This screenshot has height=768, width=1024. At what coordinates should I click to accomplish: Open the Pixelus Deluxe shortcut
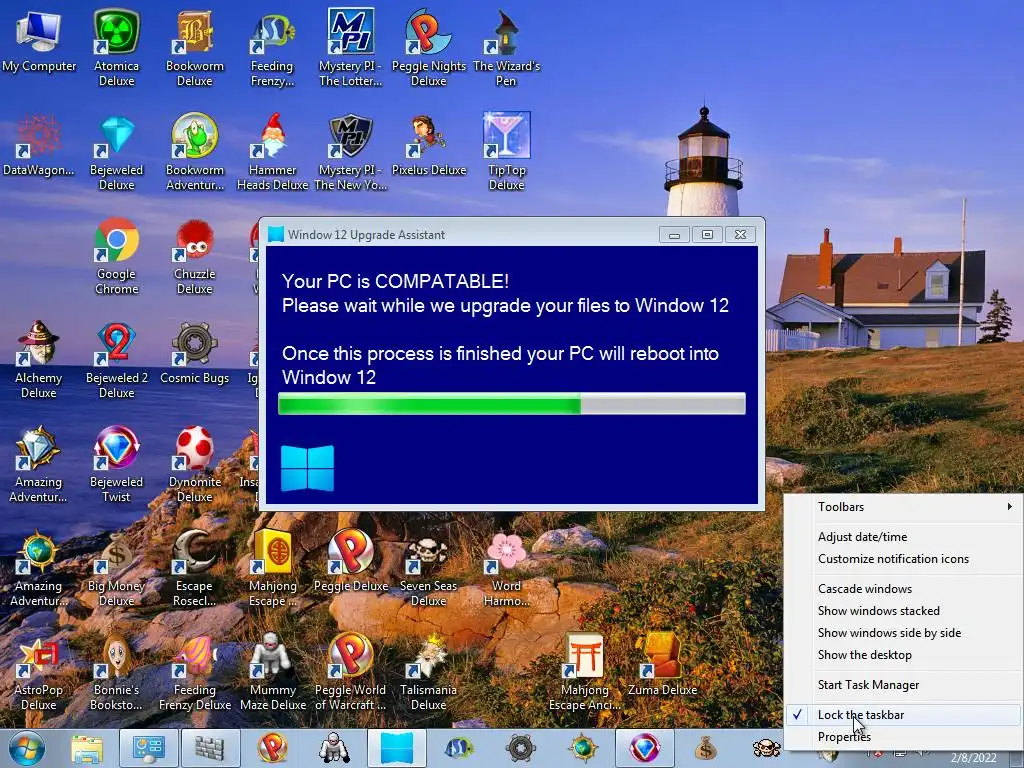428,145
